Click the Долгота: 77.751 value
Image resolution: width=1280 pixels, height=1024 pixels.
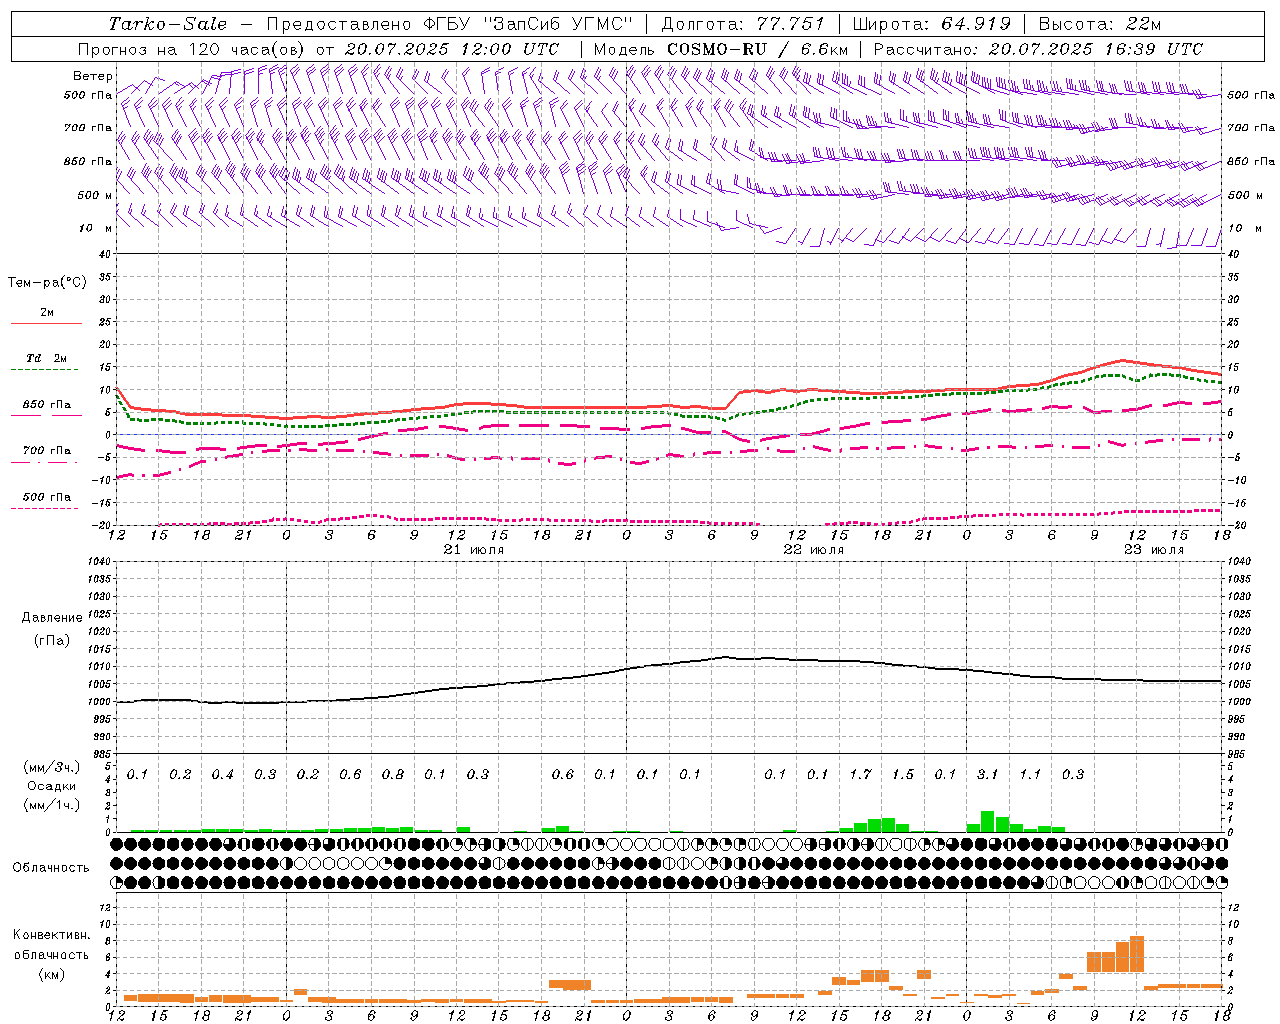(743, 24)
